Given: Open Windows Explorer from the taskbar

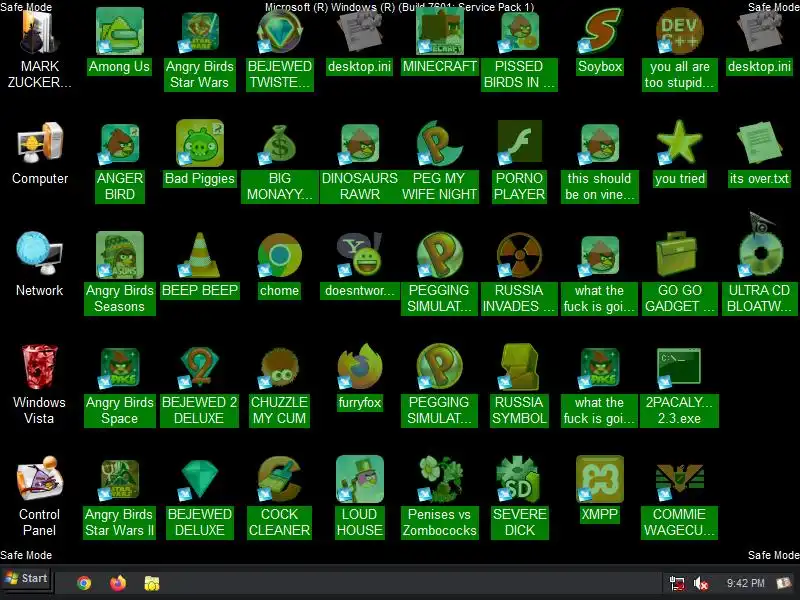Looking at the screenshot, I should 152,583.
